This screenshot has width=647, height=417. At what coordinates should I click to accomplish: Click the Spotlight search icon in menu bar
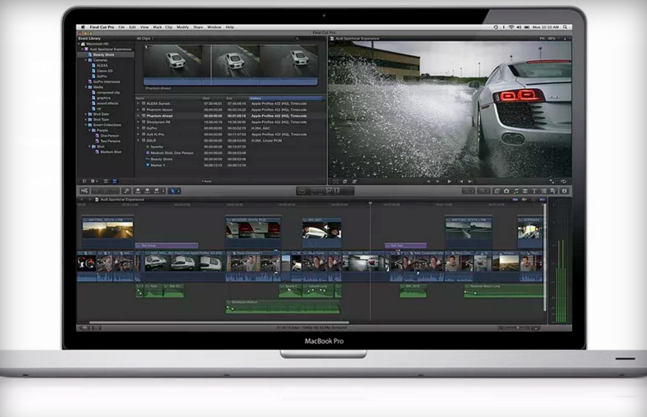pos(565,27)
